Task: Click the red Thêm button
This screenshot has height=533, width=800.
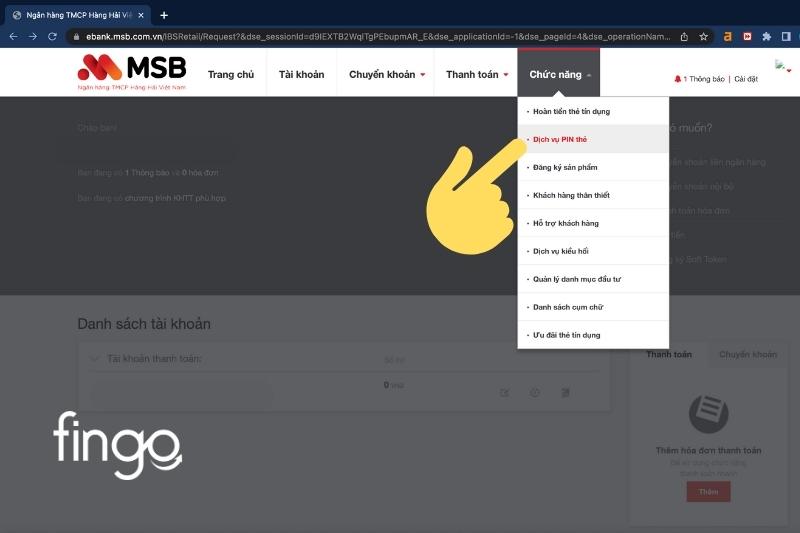Action: coord(708,492)
